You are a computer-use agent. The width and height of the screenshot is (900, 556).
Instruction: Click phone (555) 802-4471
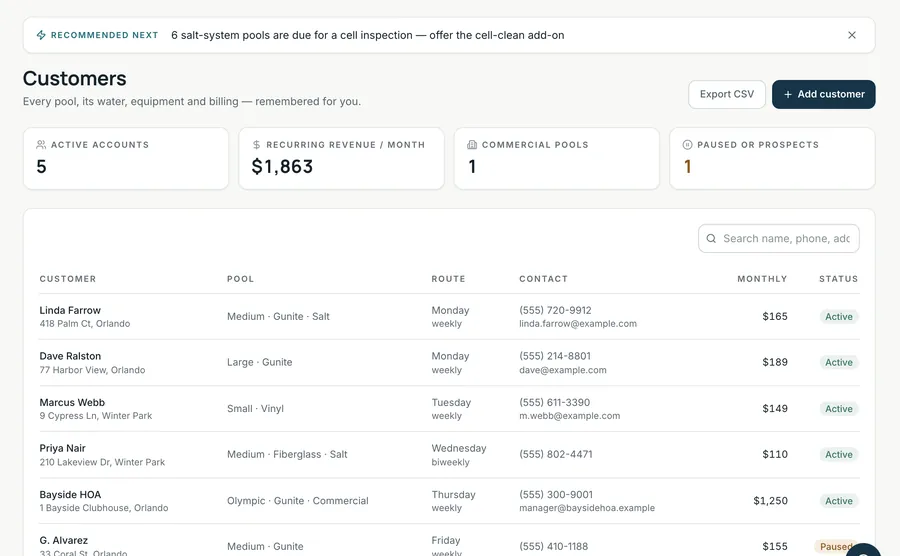click(x=556, y=454)
